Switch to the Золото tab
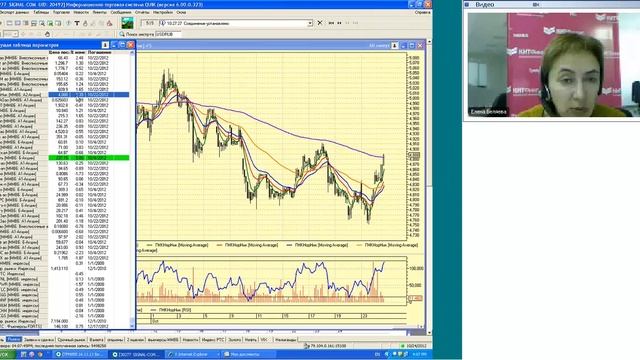This screenshot has height=360, width=640. 235,340
